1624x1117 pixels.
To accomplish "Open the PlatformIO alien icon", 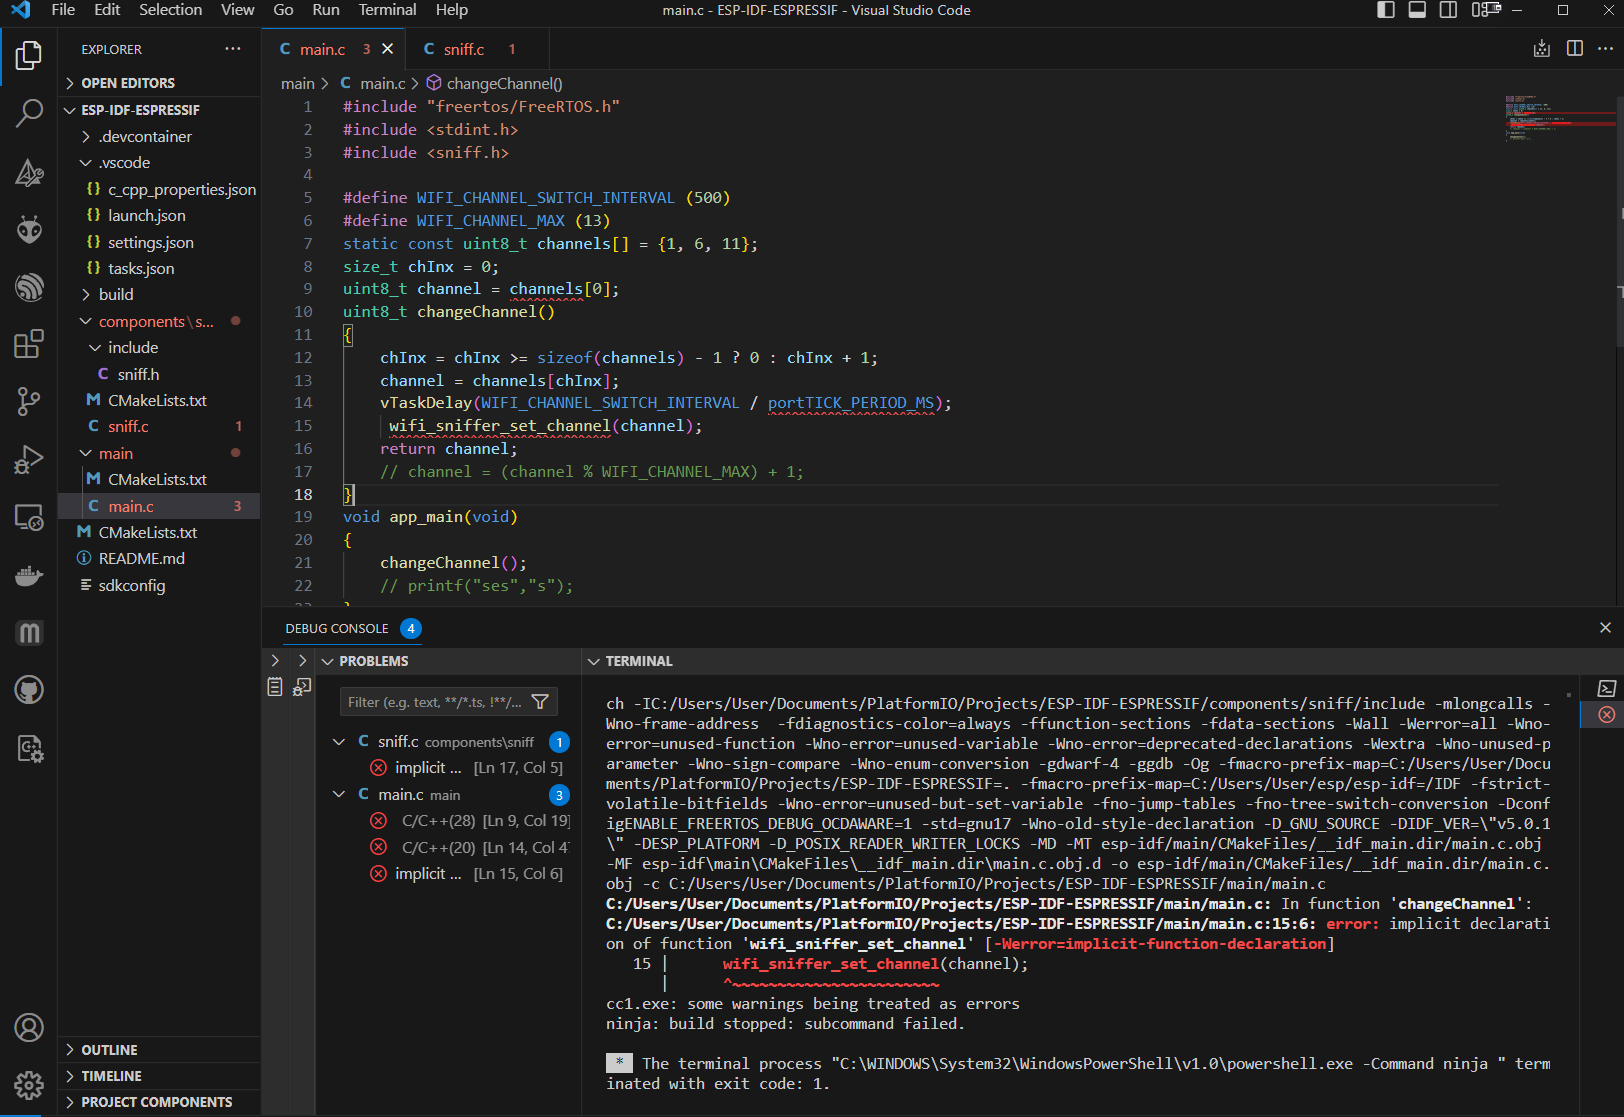I will 29,230.
